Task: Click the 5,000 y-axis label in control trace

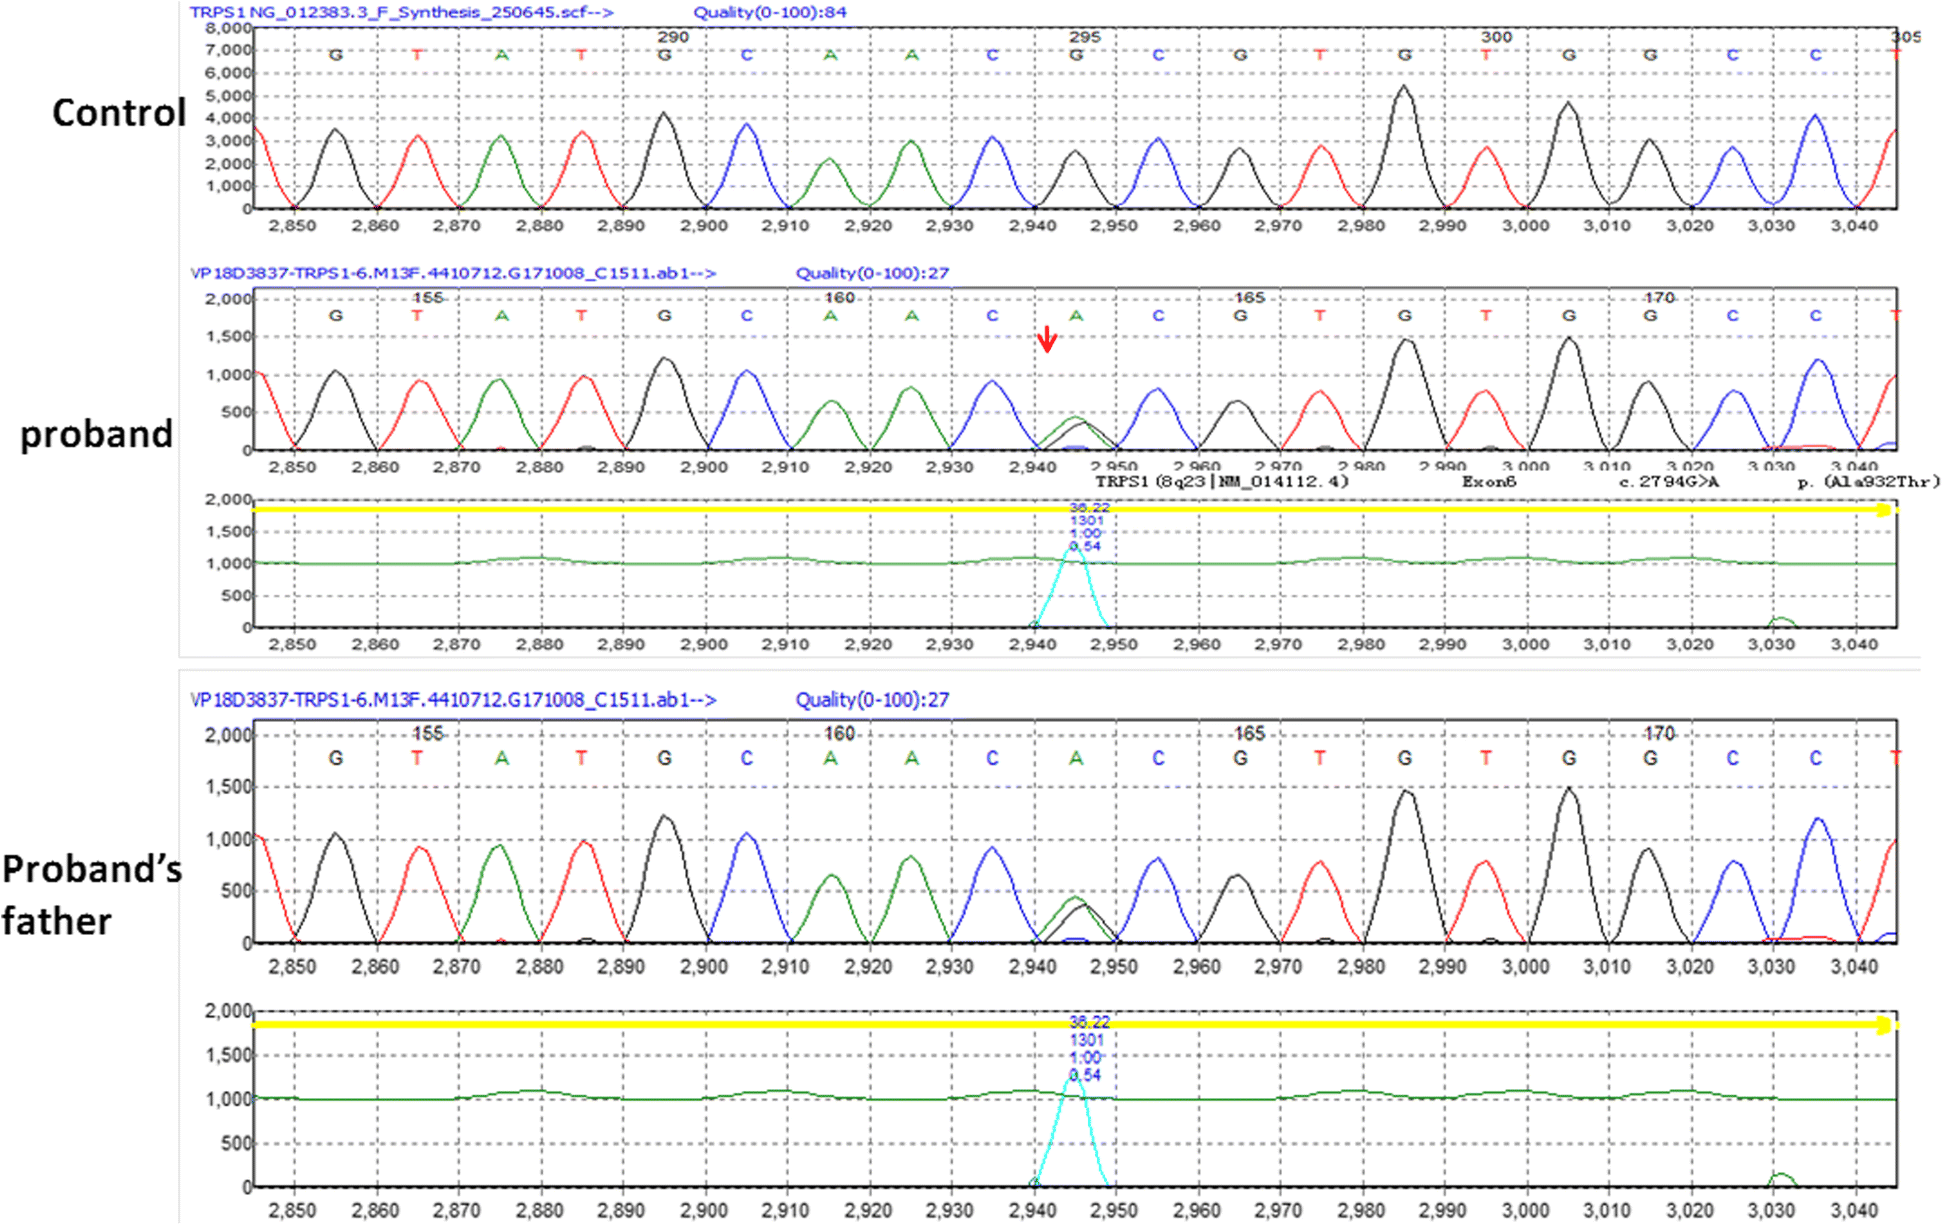Action: point(229,96)
